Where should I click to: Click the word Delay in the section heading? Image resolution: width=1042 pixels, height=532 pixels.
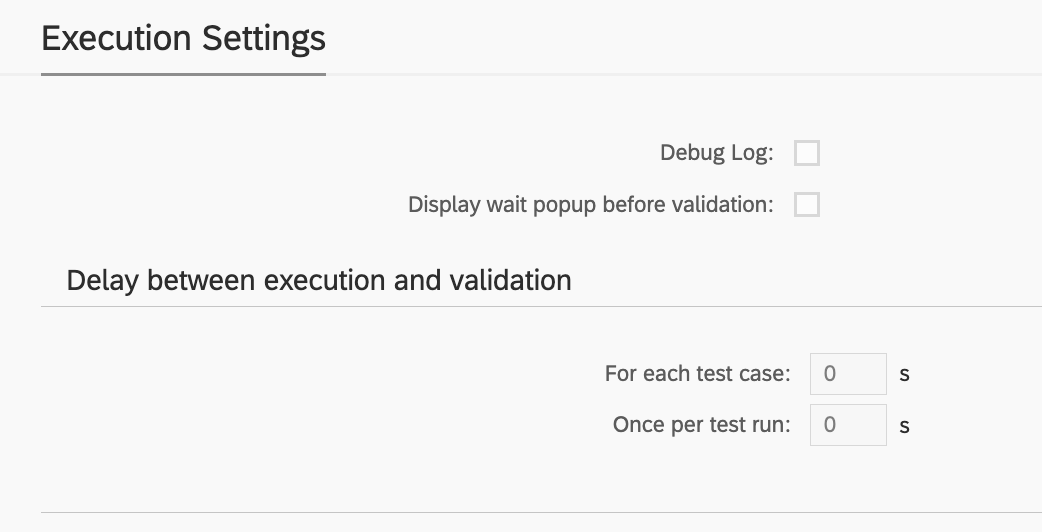[103, 280]
